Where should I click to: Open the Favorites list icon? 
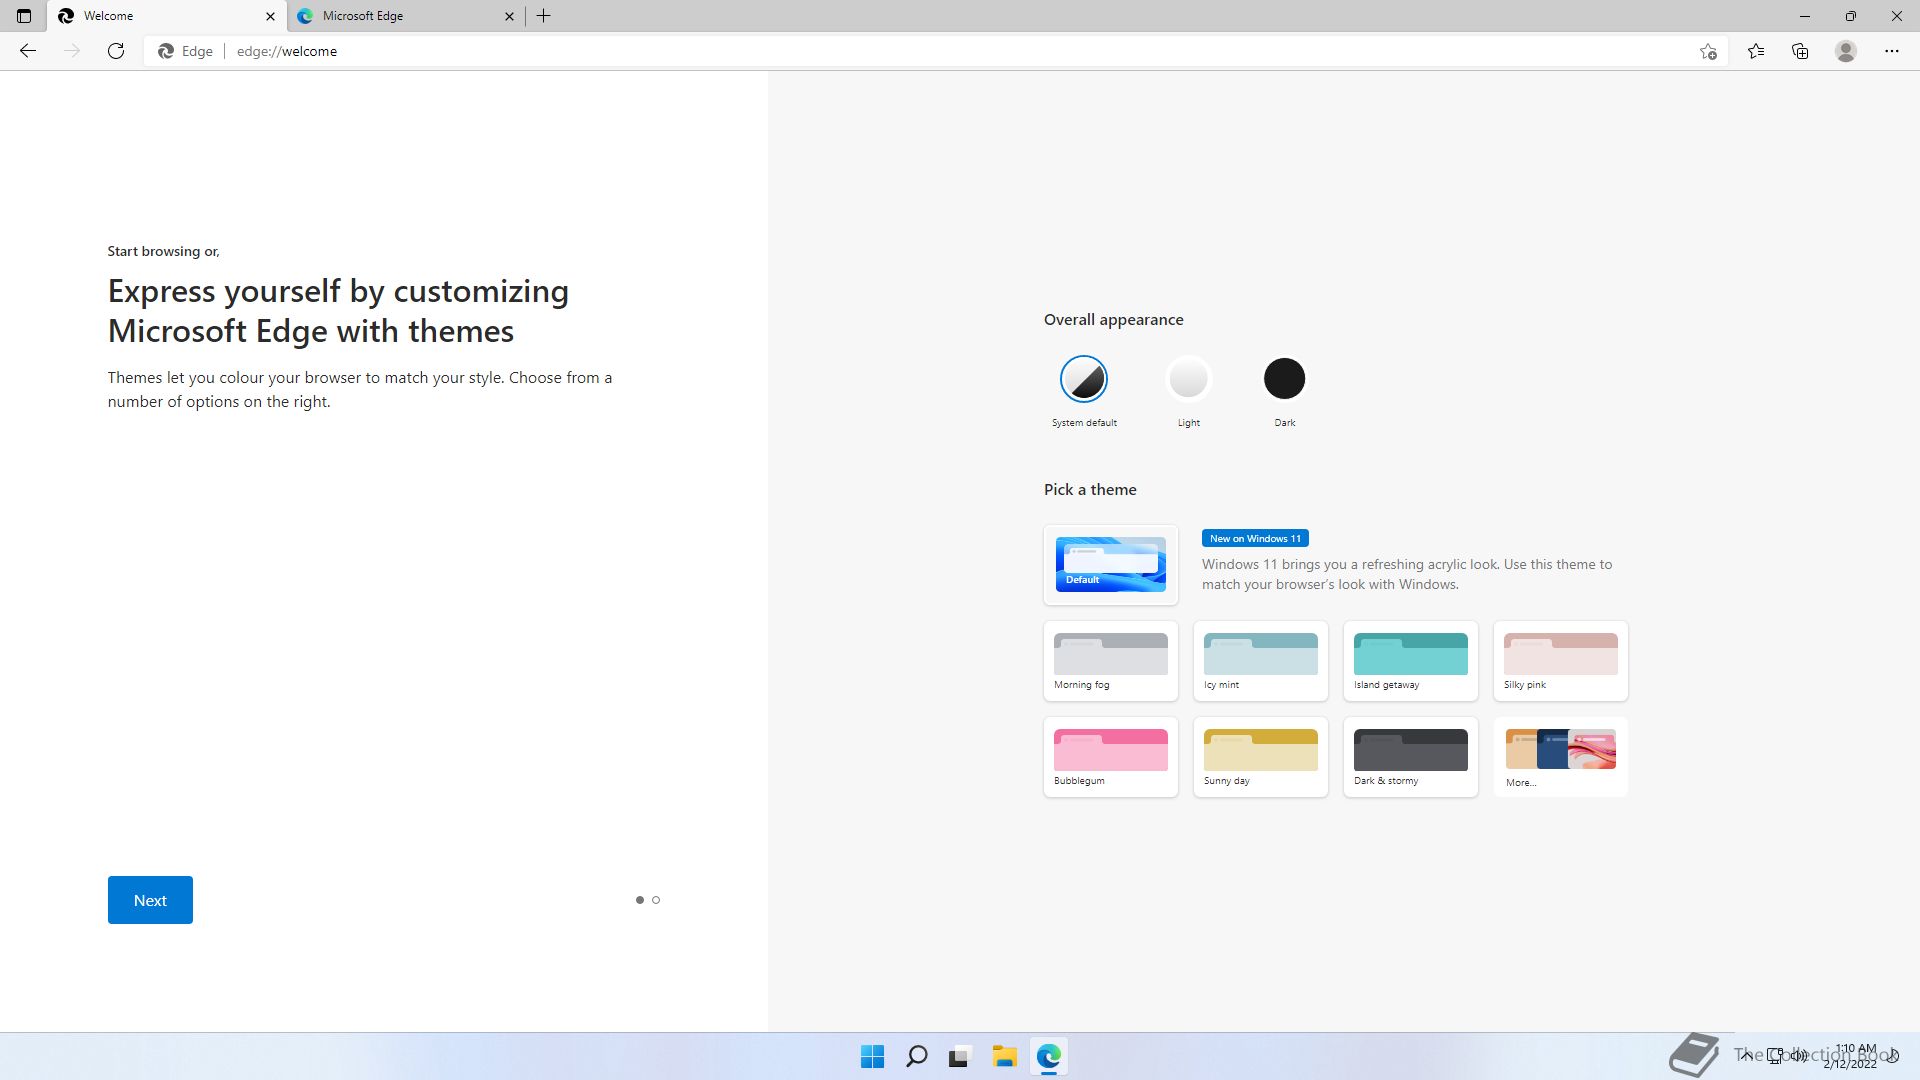pos(1756,51)
